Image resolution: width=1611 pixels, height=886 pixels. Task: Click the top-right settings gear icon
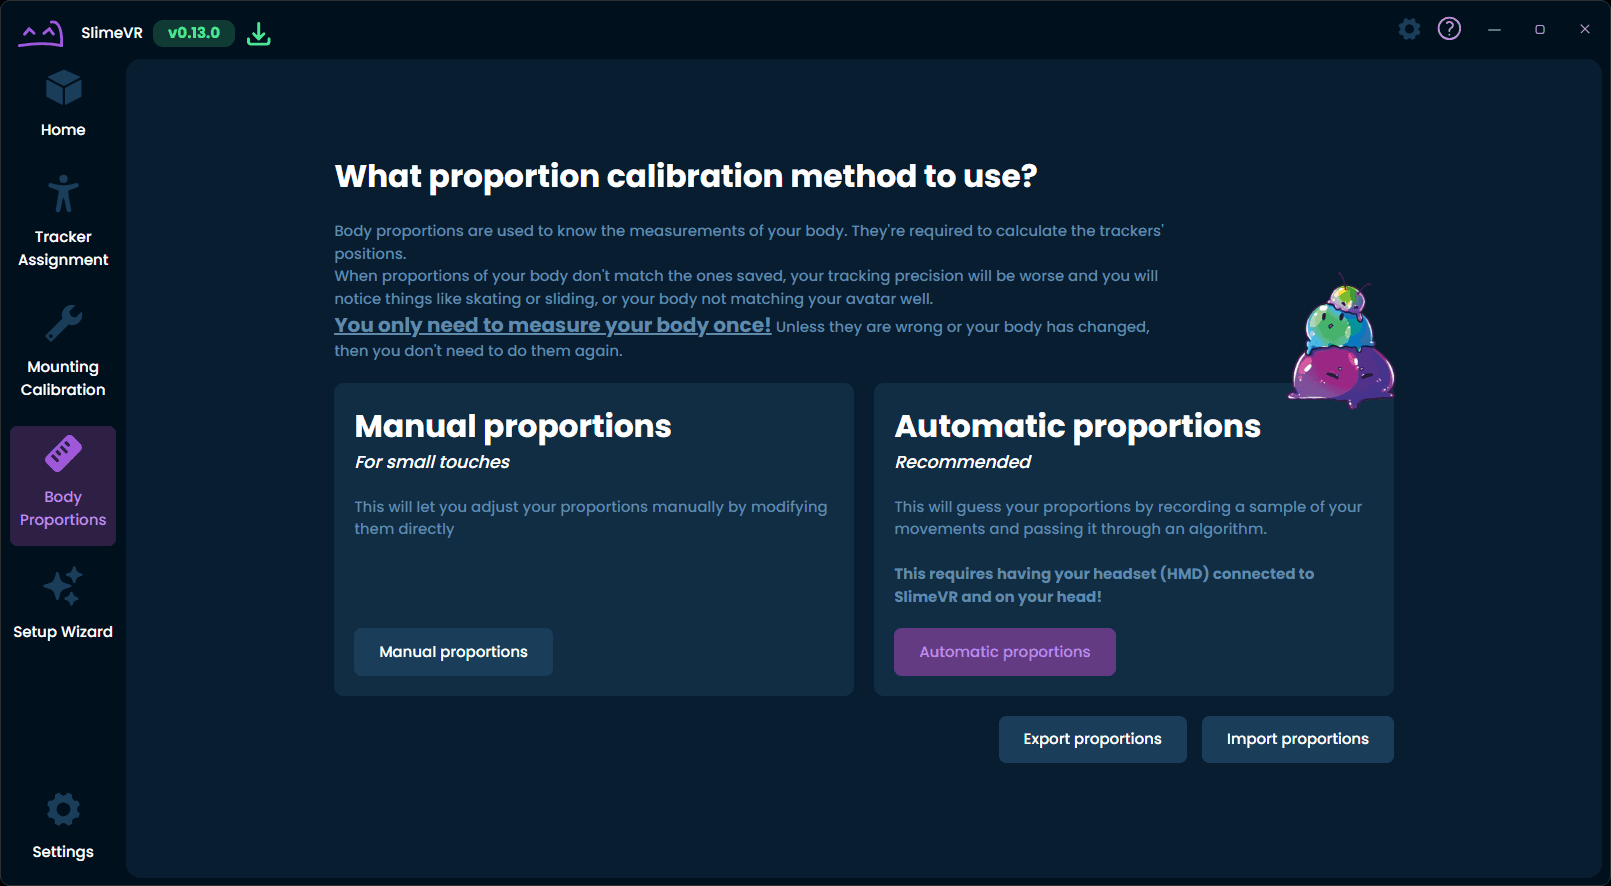[1409, 29]
